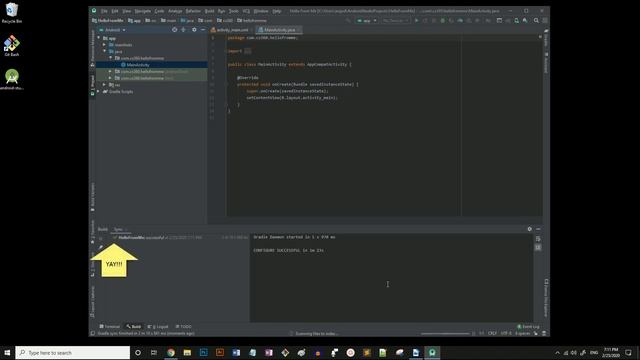Open the Terminal tool window
Image resolution: width=640 pixels, height=360 pixels.
[x=109, y=327]
